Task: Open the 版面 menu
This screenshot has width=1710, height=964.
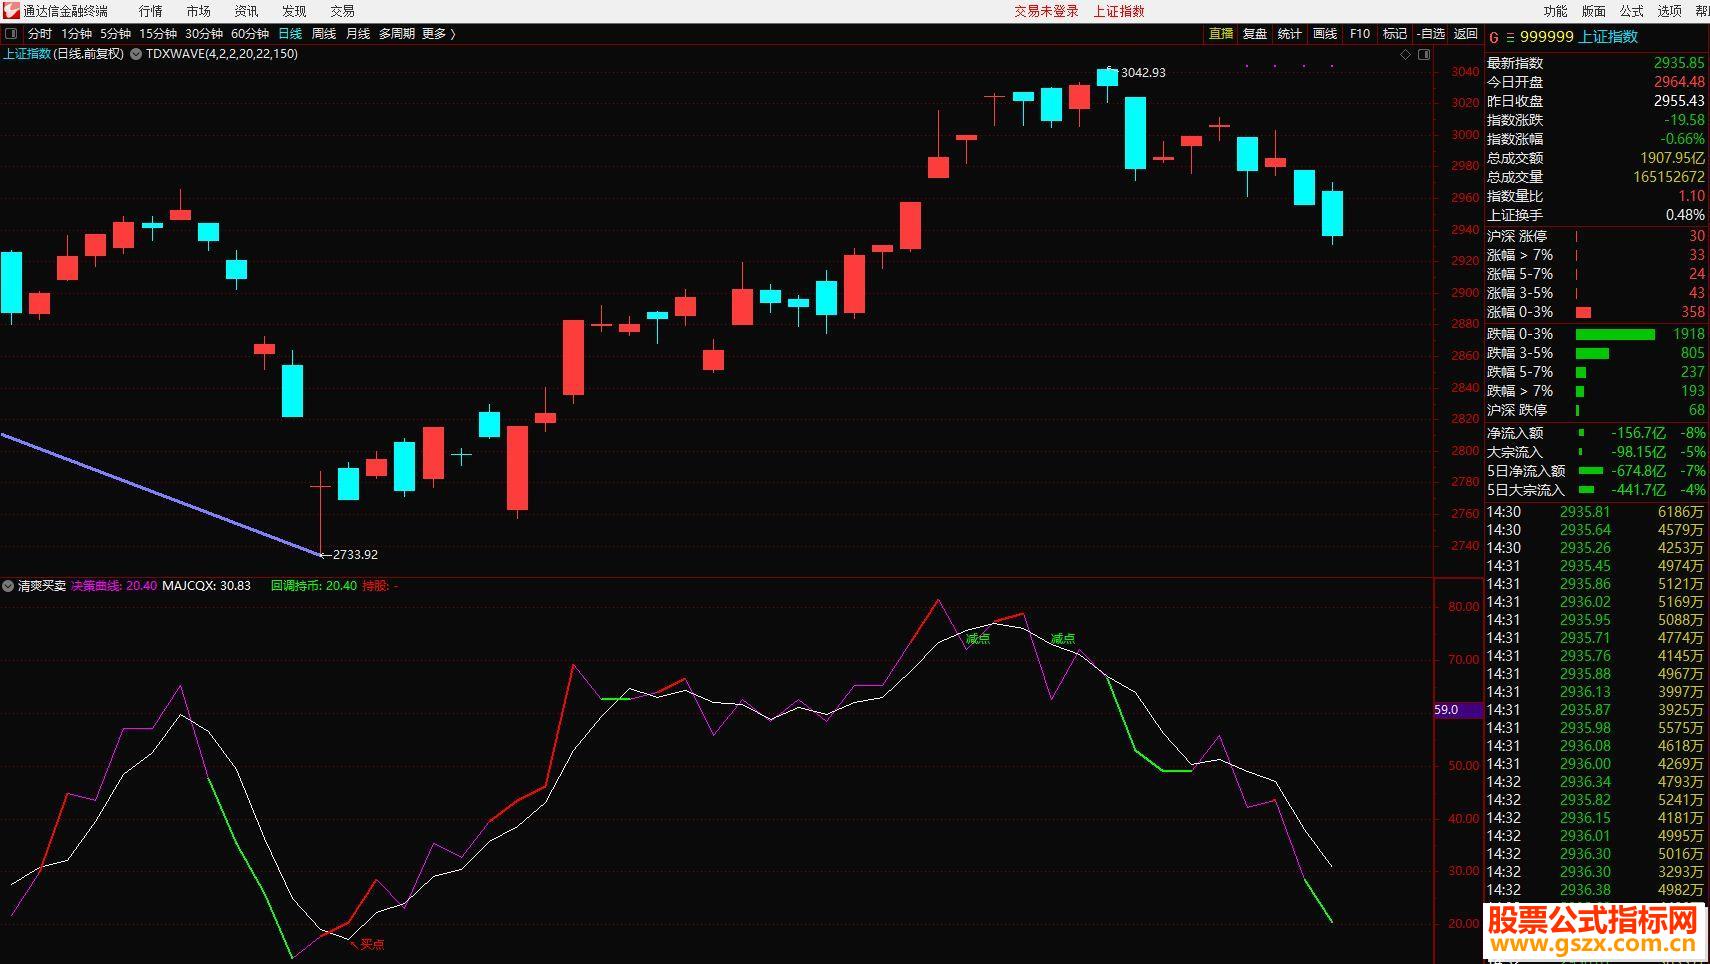Action: click(x=1593, y=11)
